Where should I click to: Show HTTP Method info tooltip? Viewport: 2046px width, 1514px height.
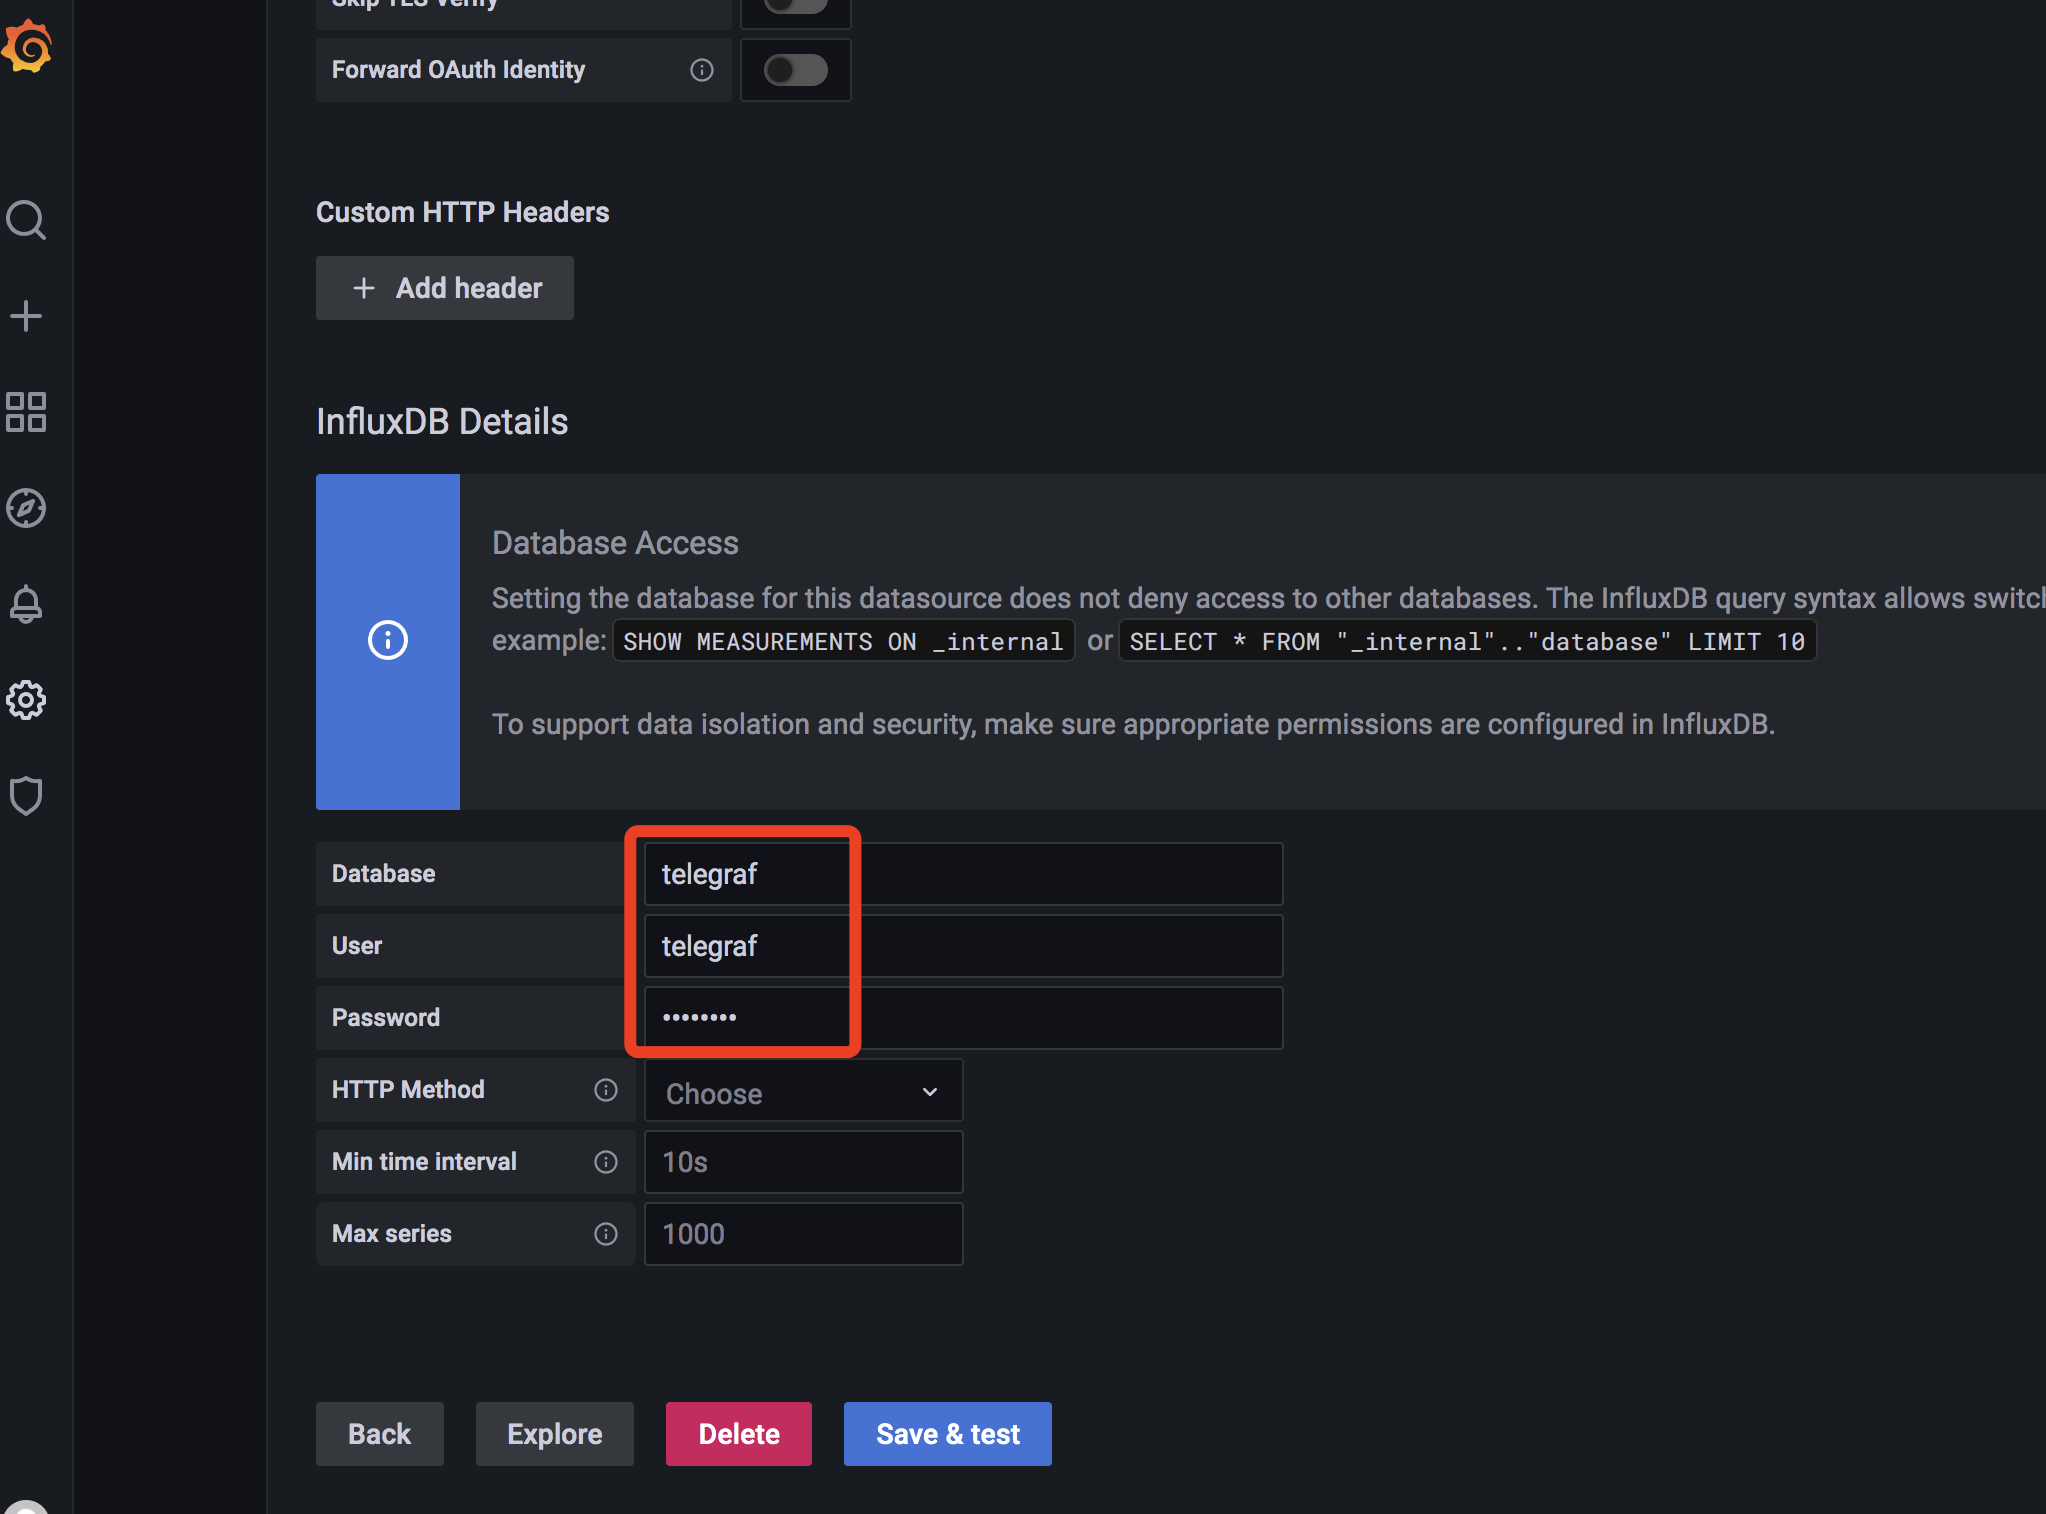point(606,1090)
